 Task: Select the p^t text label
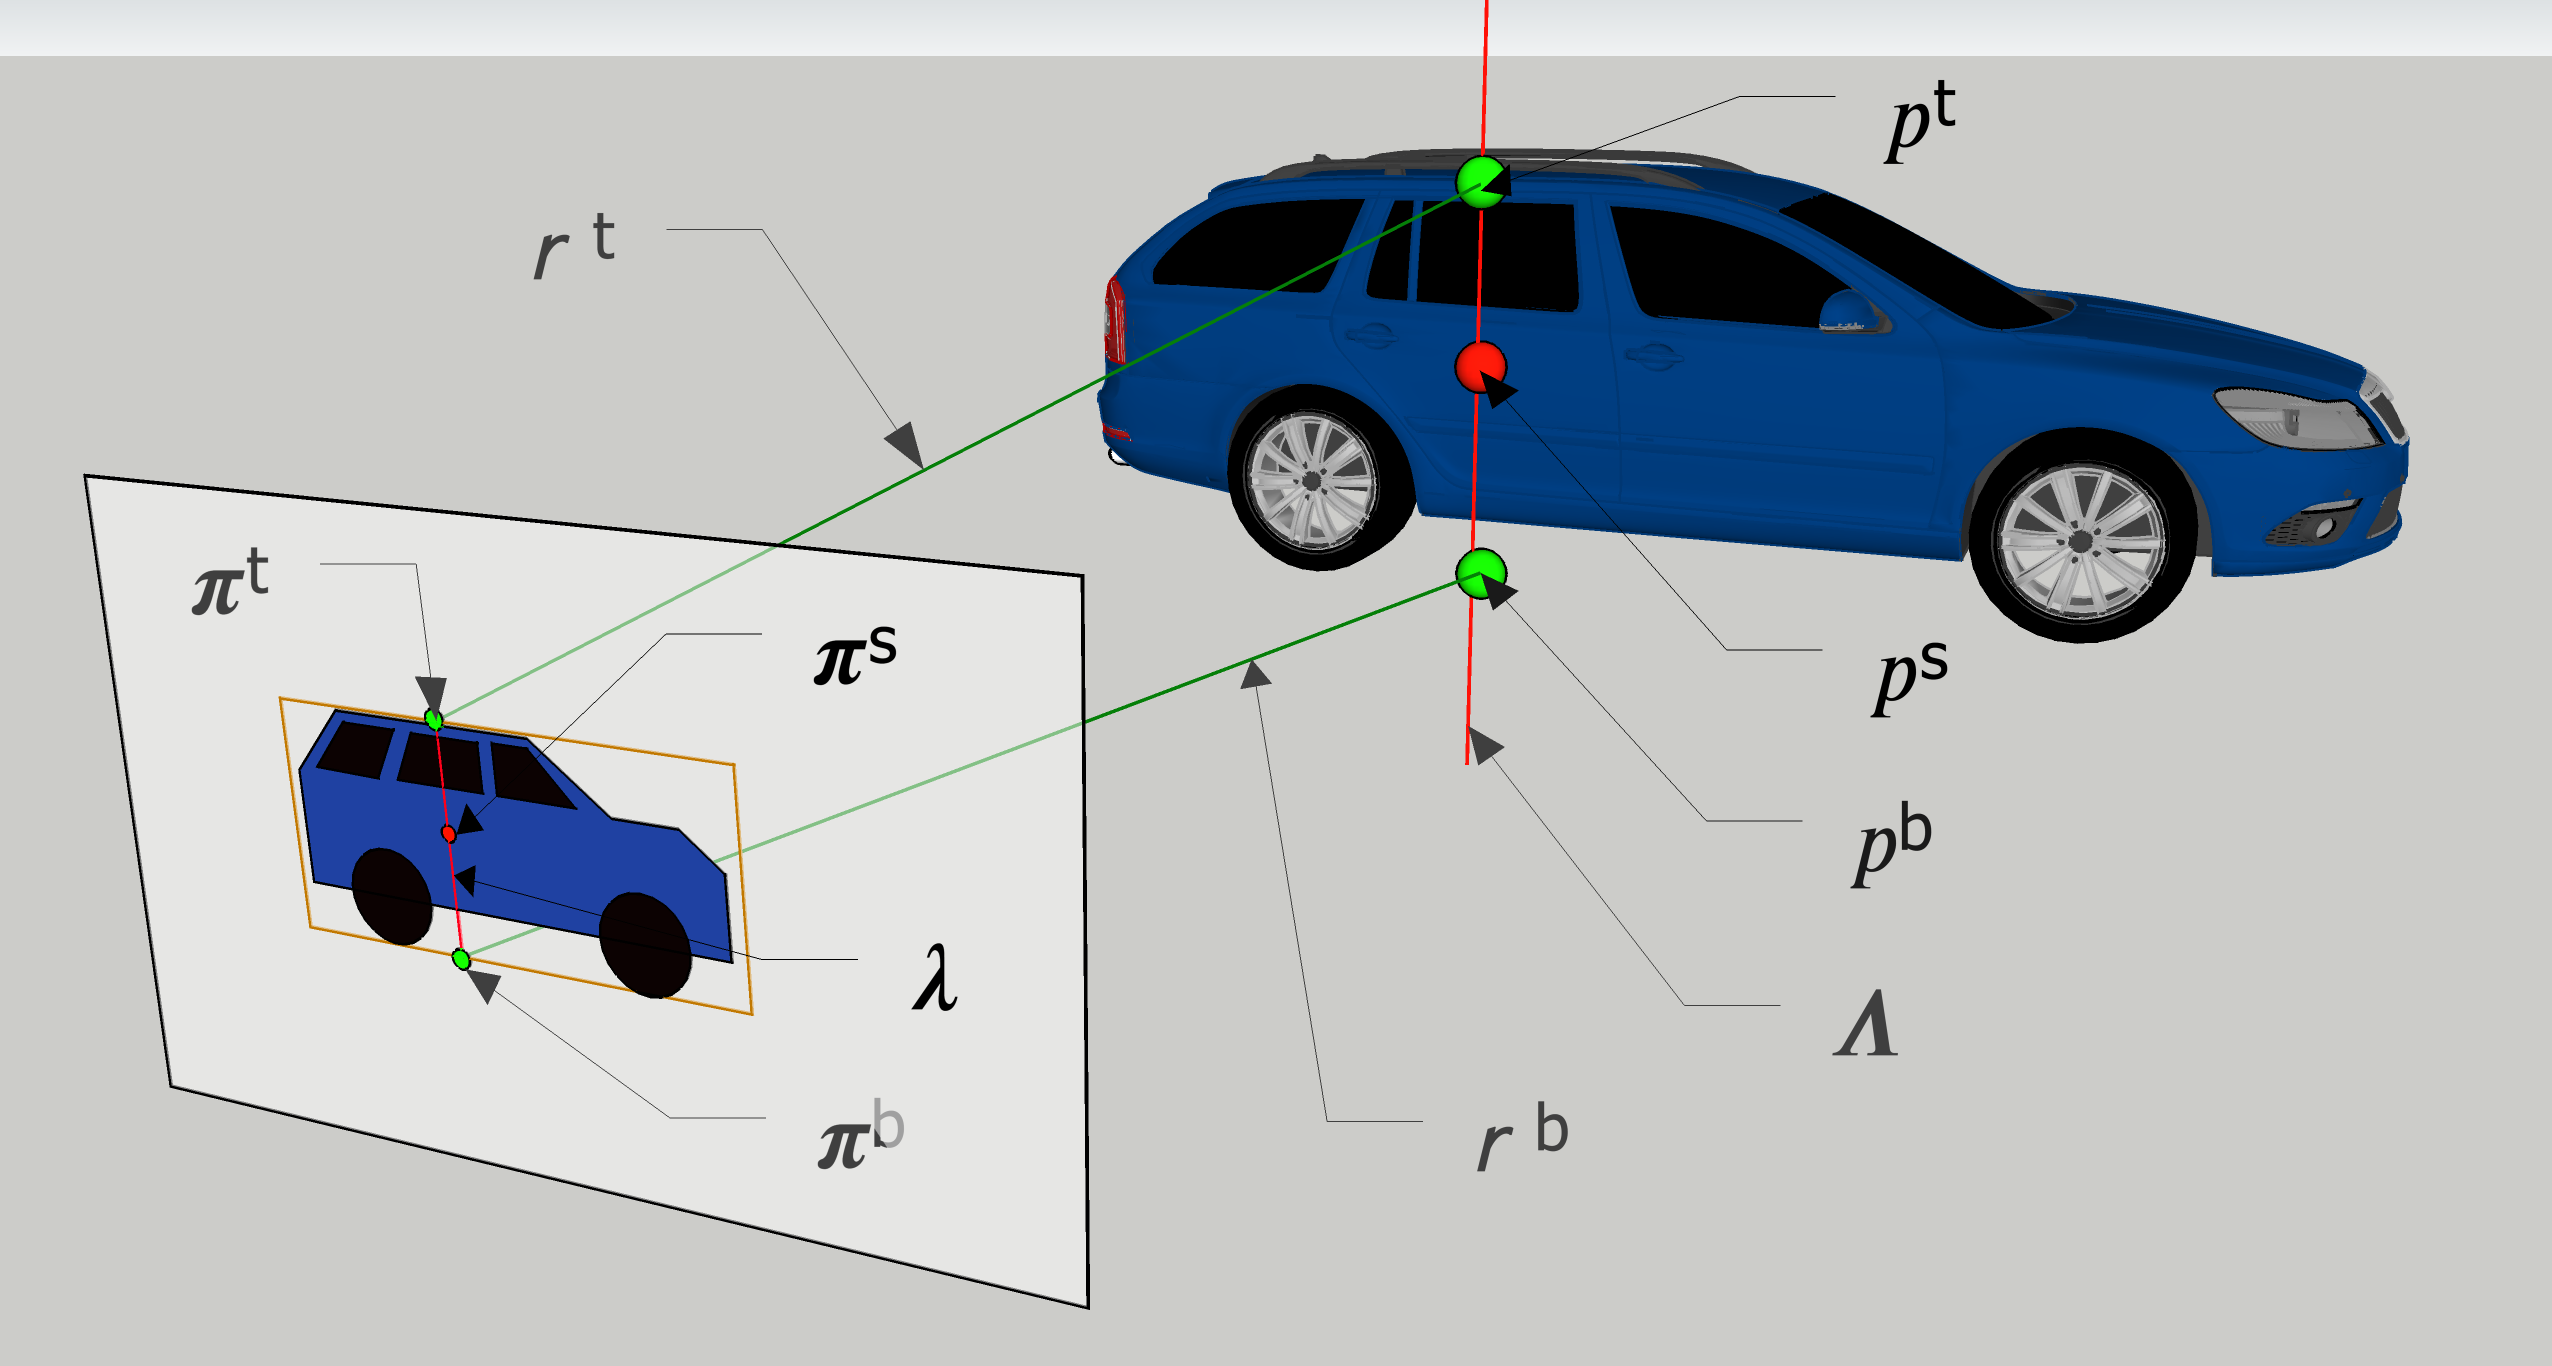coord(1920,122)
